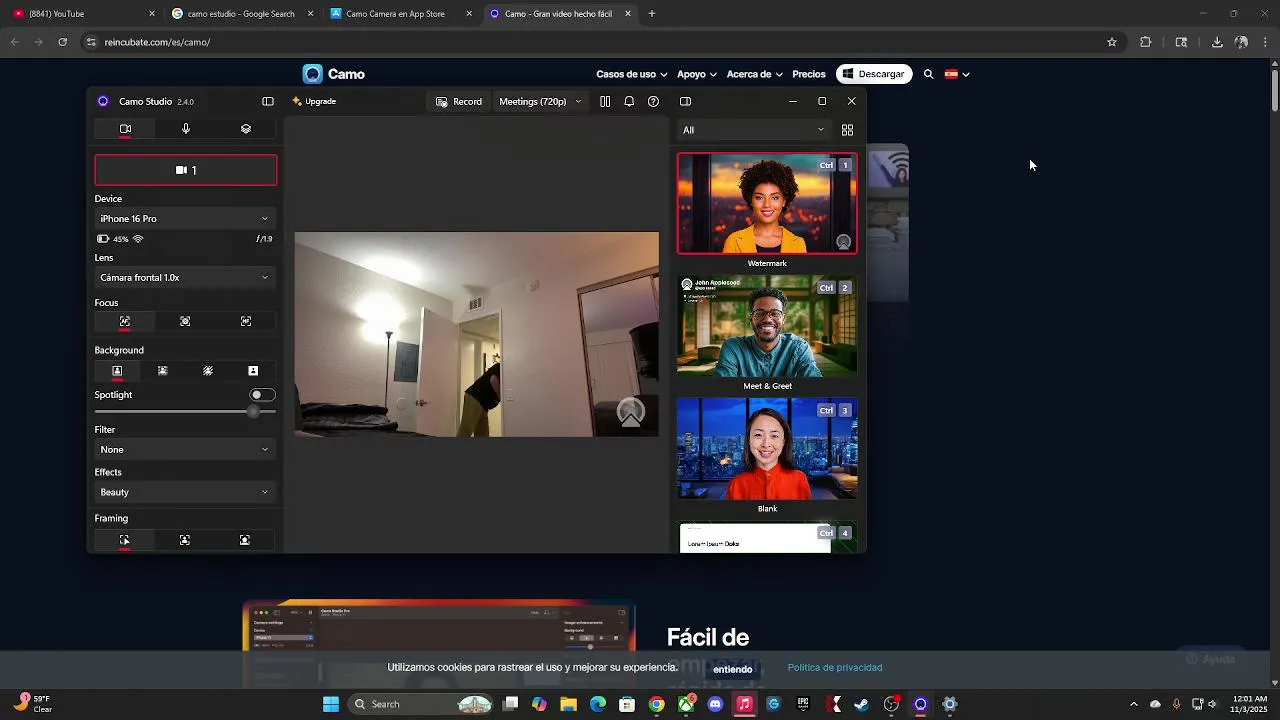
Task: Open the browser extensions puzzle icon
Action: (x=1146, y=42)
